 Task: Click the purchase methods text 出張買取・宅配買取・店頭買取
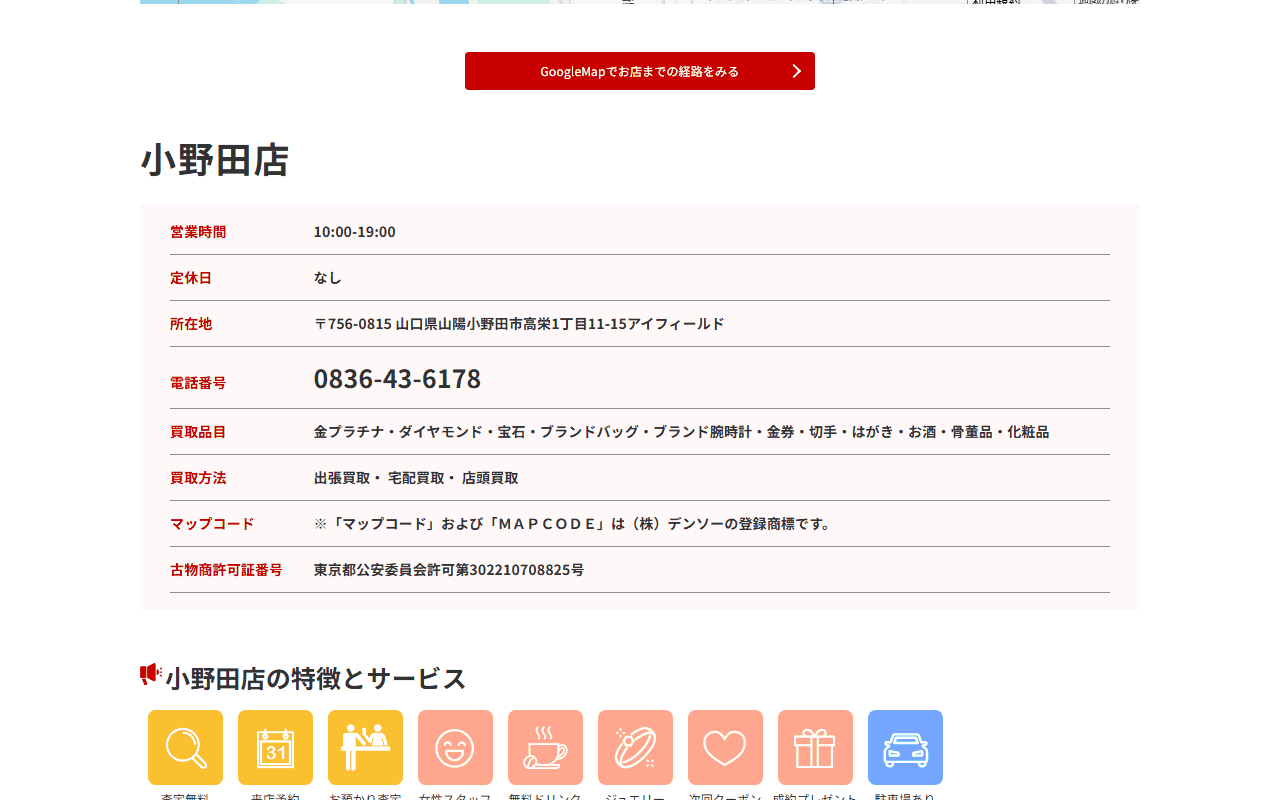pyautogui.click(x=416, y=478)
